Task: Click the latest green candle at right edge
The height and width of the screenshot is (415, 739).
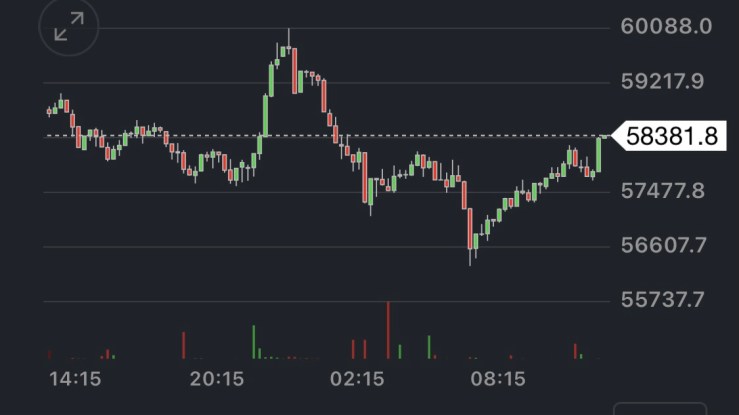Action: tap(600, 154)
